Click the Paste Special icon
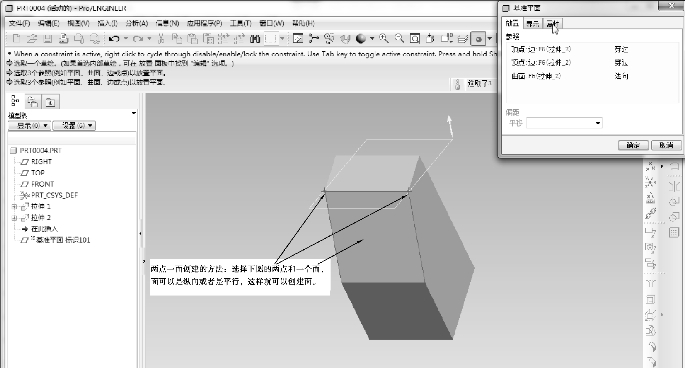This screenshot has width=685, height=368. click(x=208, y=39)
